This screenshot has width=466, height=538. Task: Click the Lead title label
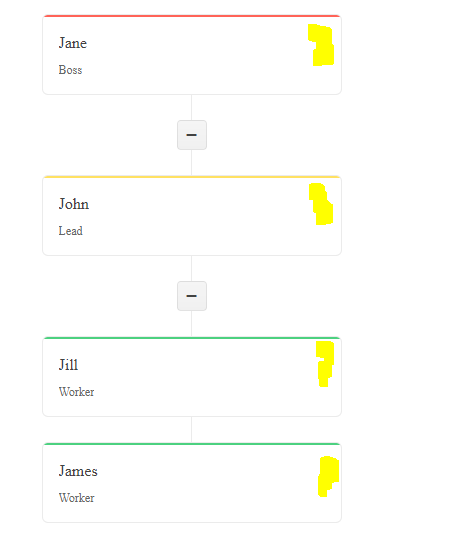coord(71,231)
